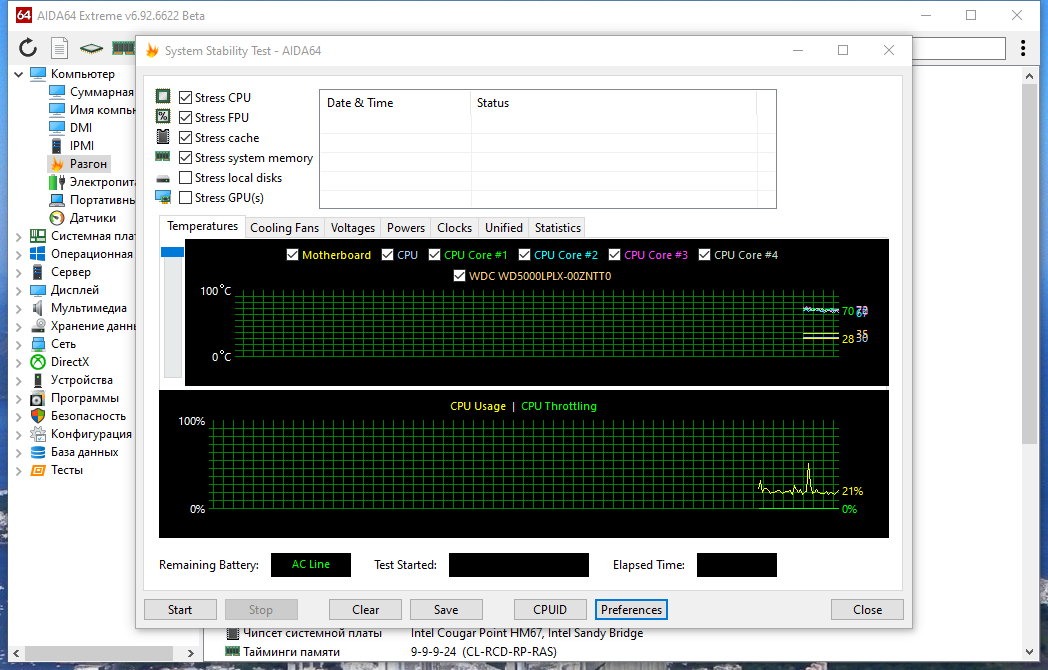Toggle CPU Core #1 graph checkbox
1048x670 pixels.
coord(434,255)
